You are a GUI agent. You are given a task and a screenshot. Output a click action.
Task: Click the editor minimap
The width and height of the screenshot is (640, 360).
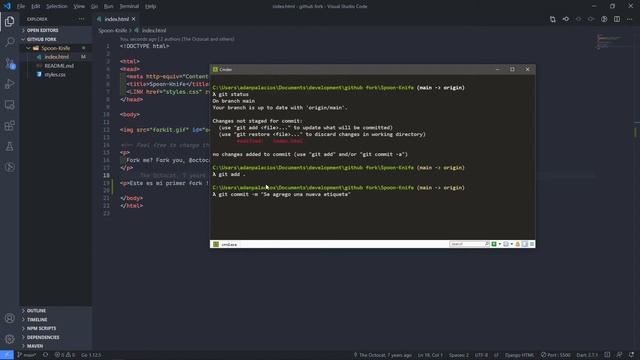click(x=609, y=41)
